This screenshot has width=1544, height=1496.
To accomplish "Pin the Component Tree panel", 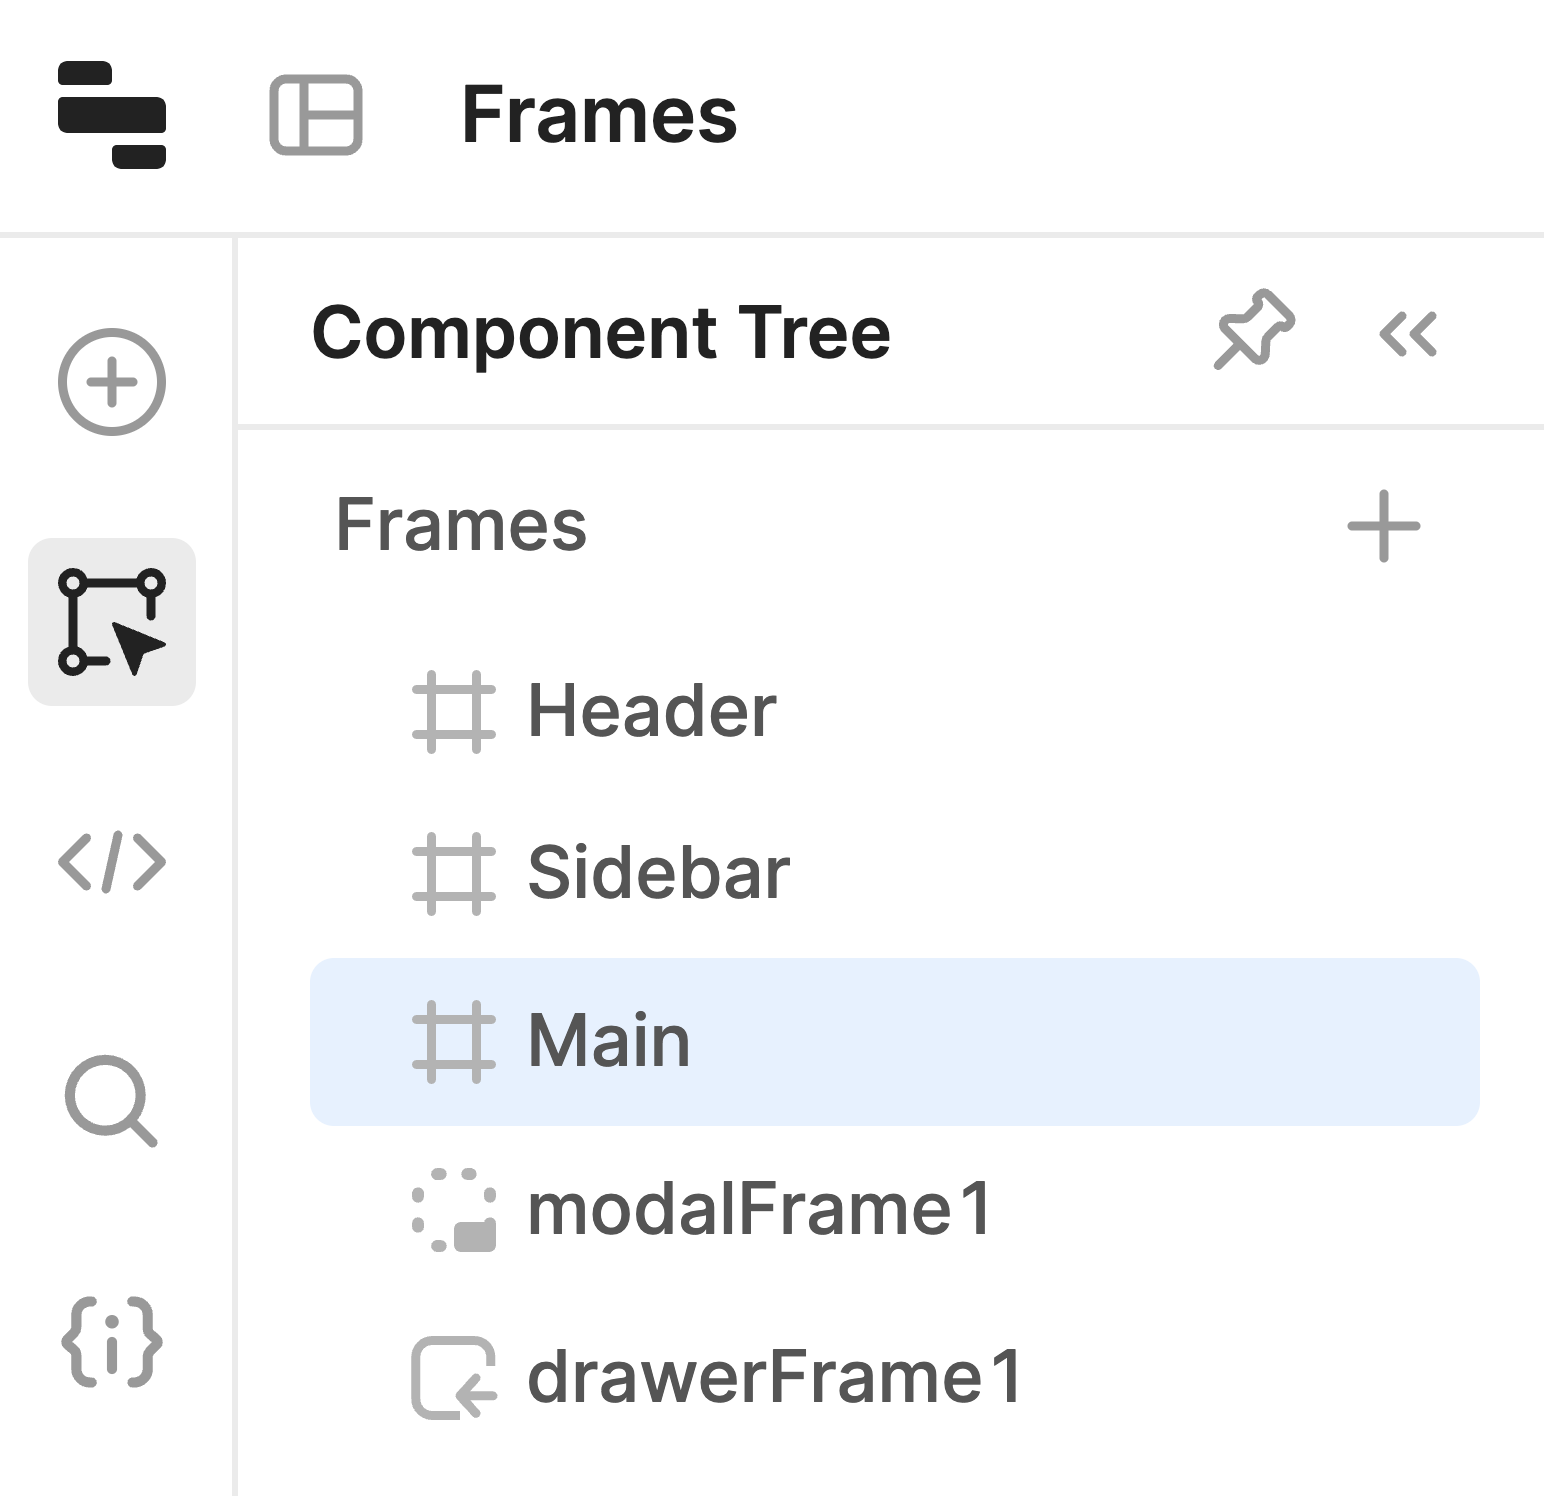I will click(1255, 331).
